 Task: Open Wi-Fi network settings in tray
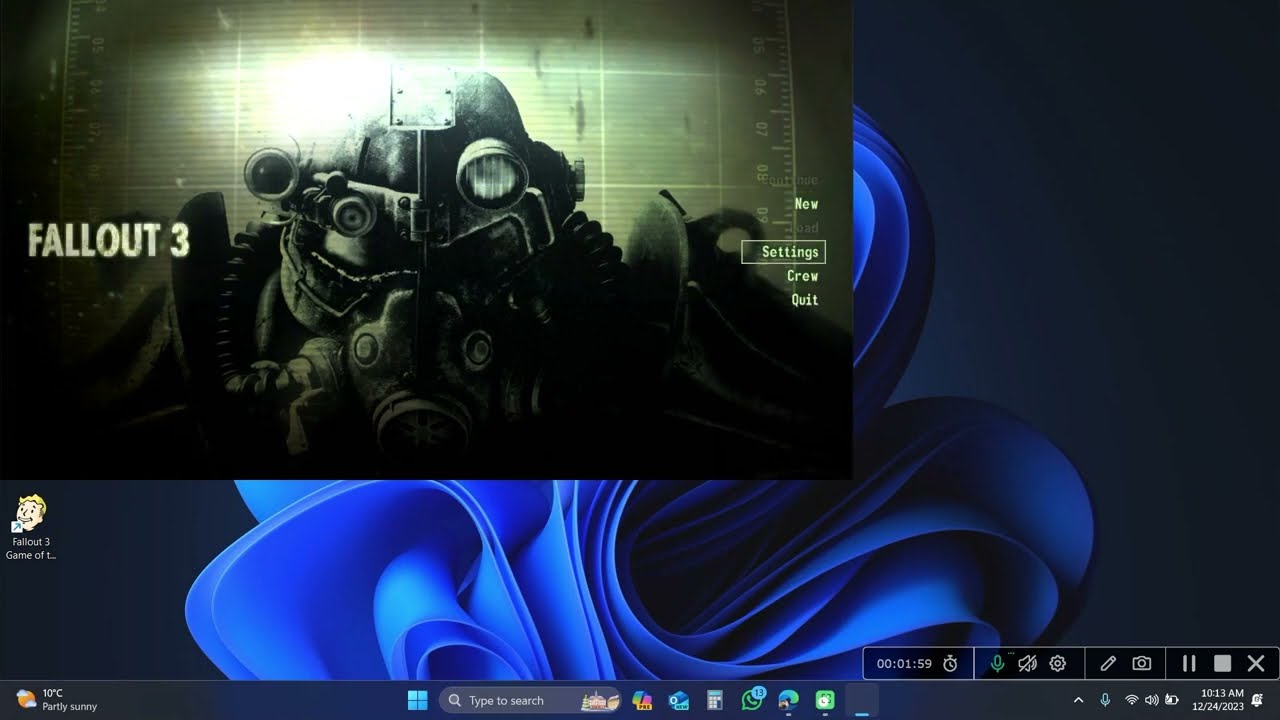point(1132,700)
